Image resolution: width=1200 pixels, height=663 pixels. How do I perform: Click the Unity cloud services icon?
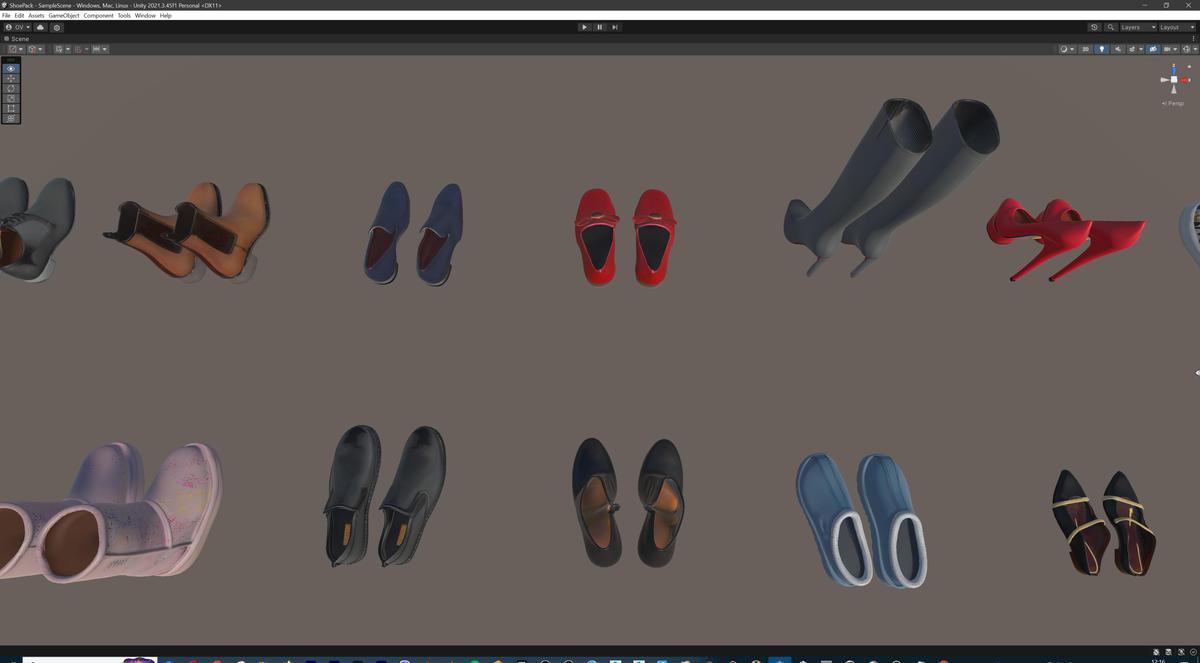click(40, 27)
